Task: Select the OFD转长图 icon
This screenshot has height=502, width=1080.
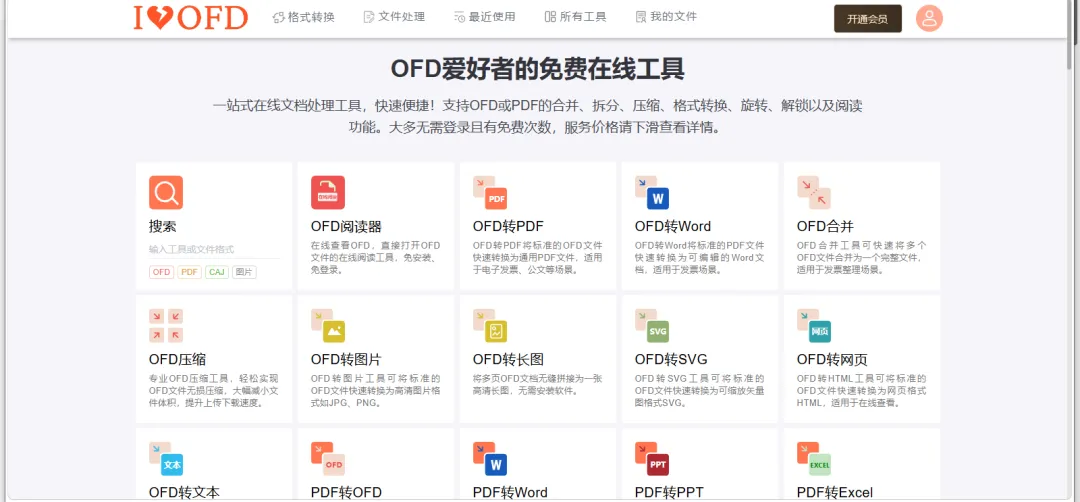Action: (x=490, y=325)
